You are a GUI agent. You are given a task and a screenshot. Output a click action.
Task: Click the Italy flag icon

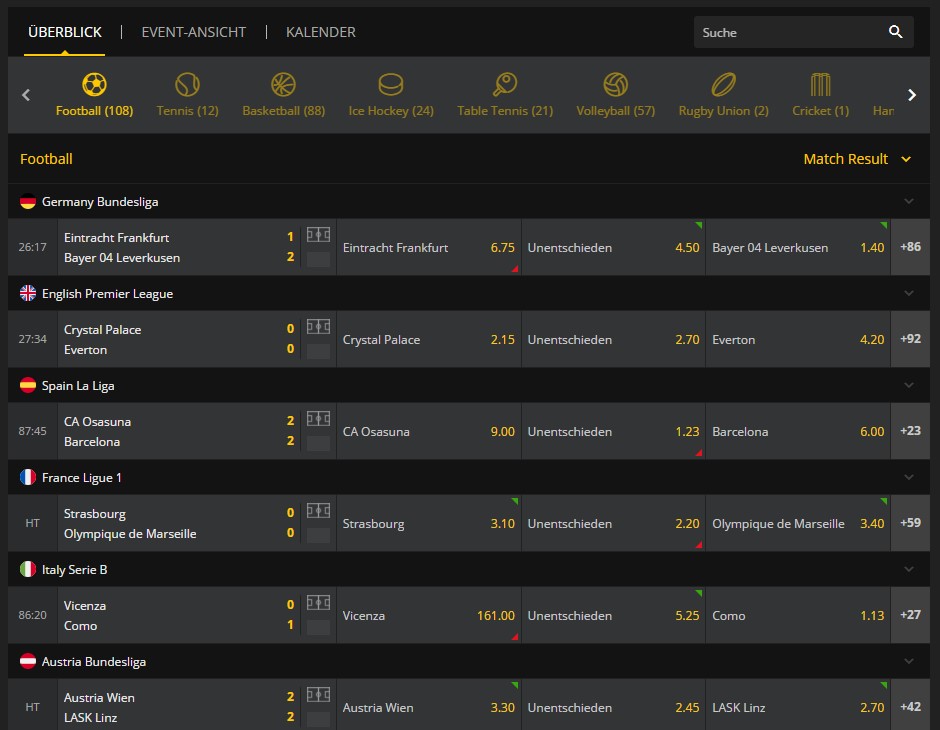[x=28, y=569]
